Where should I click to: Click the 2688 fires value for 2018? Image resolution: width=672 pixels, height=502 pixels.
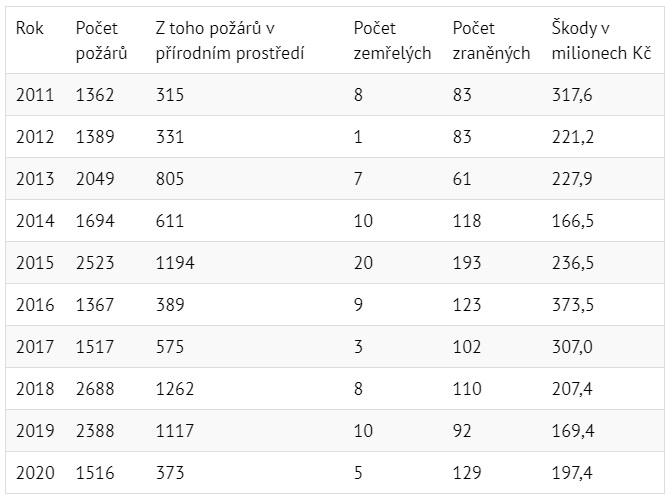(x=95, y=388)
